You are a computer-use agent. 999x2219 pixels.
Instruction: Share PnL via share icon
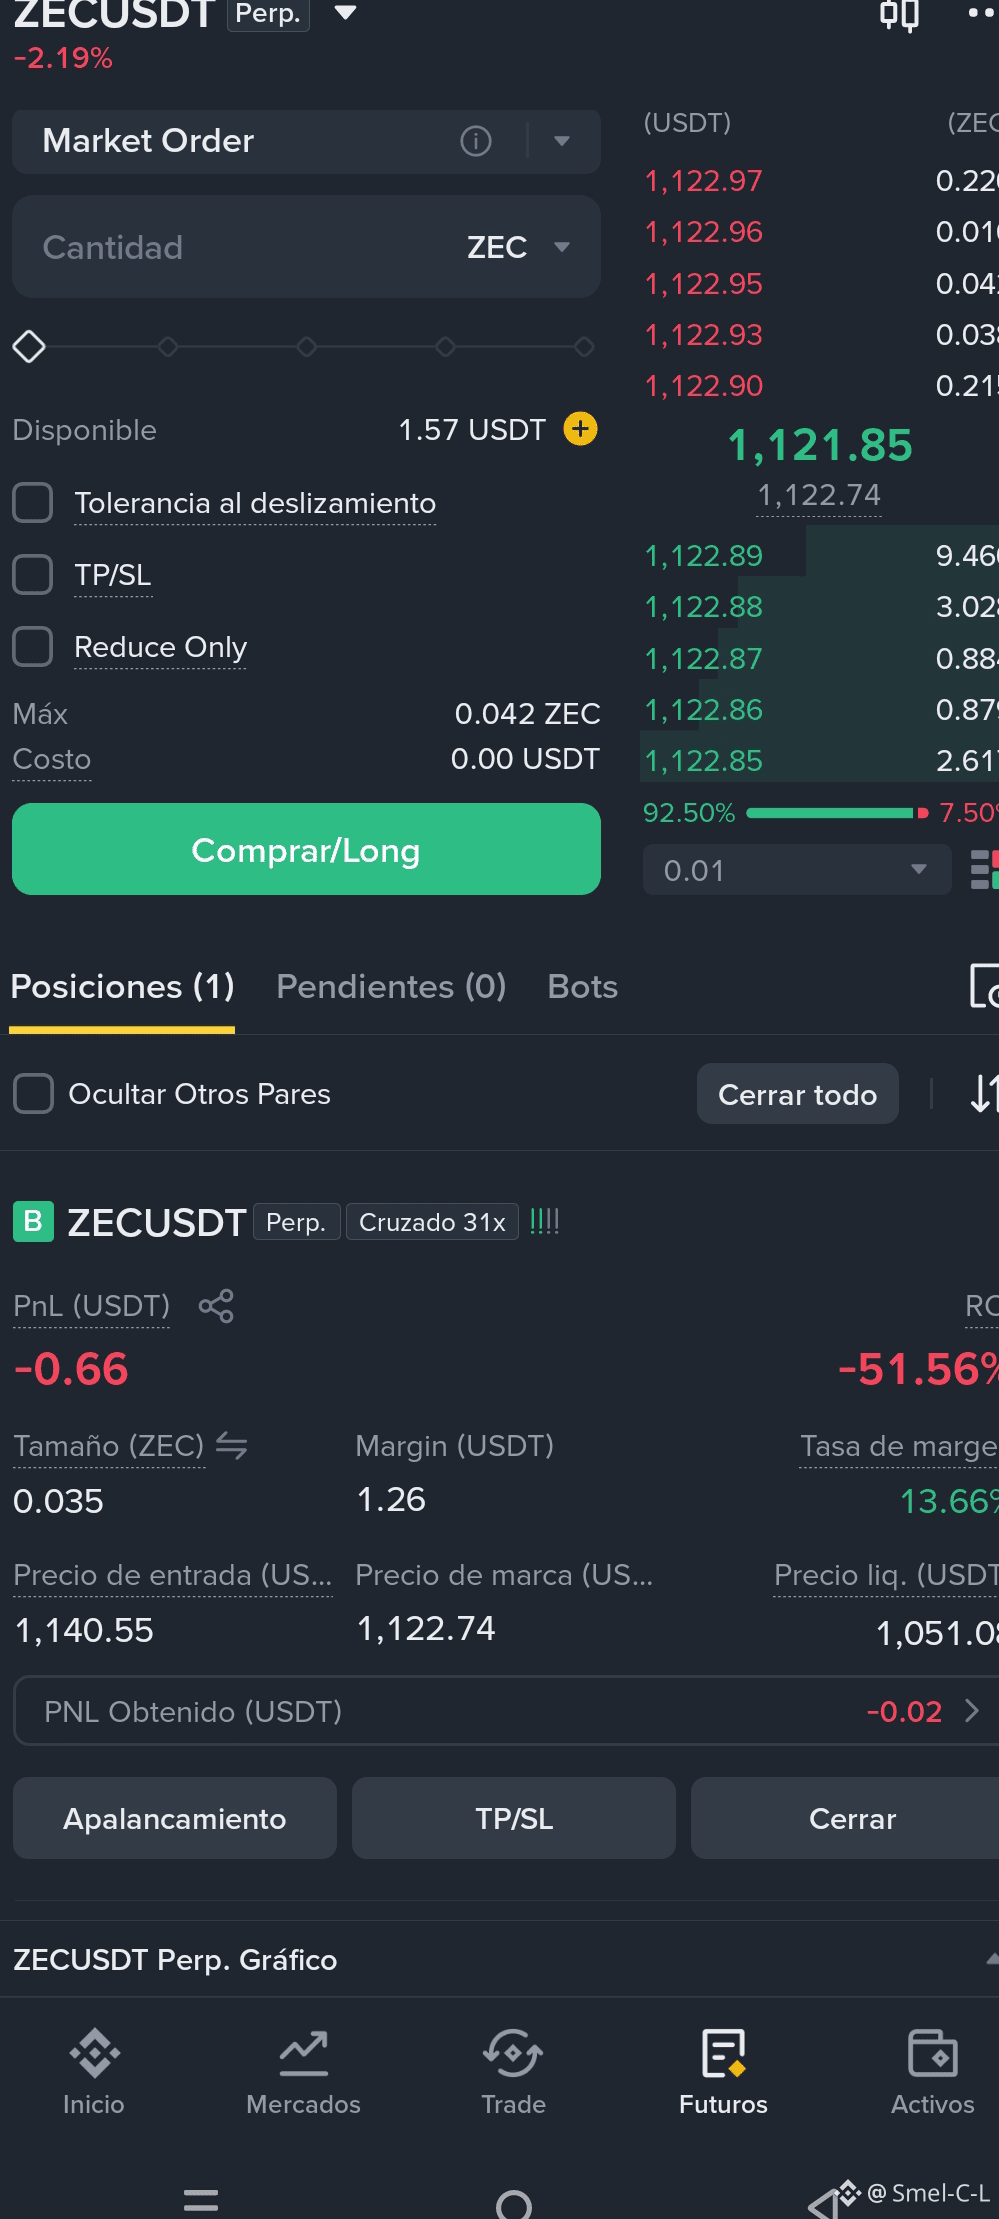click(x=216, y=1306)
